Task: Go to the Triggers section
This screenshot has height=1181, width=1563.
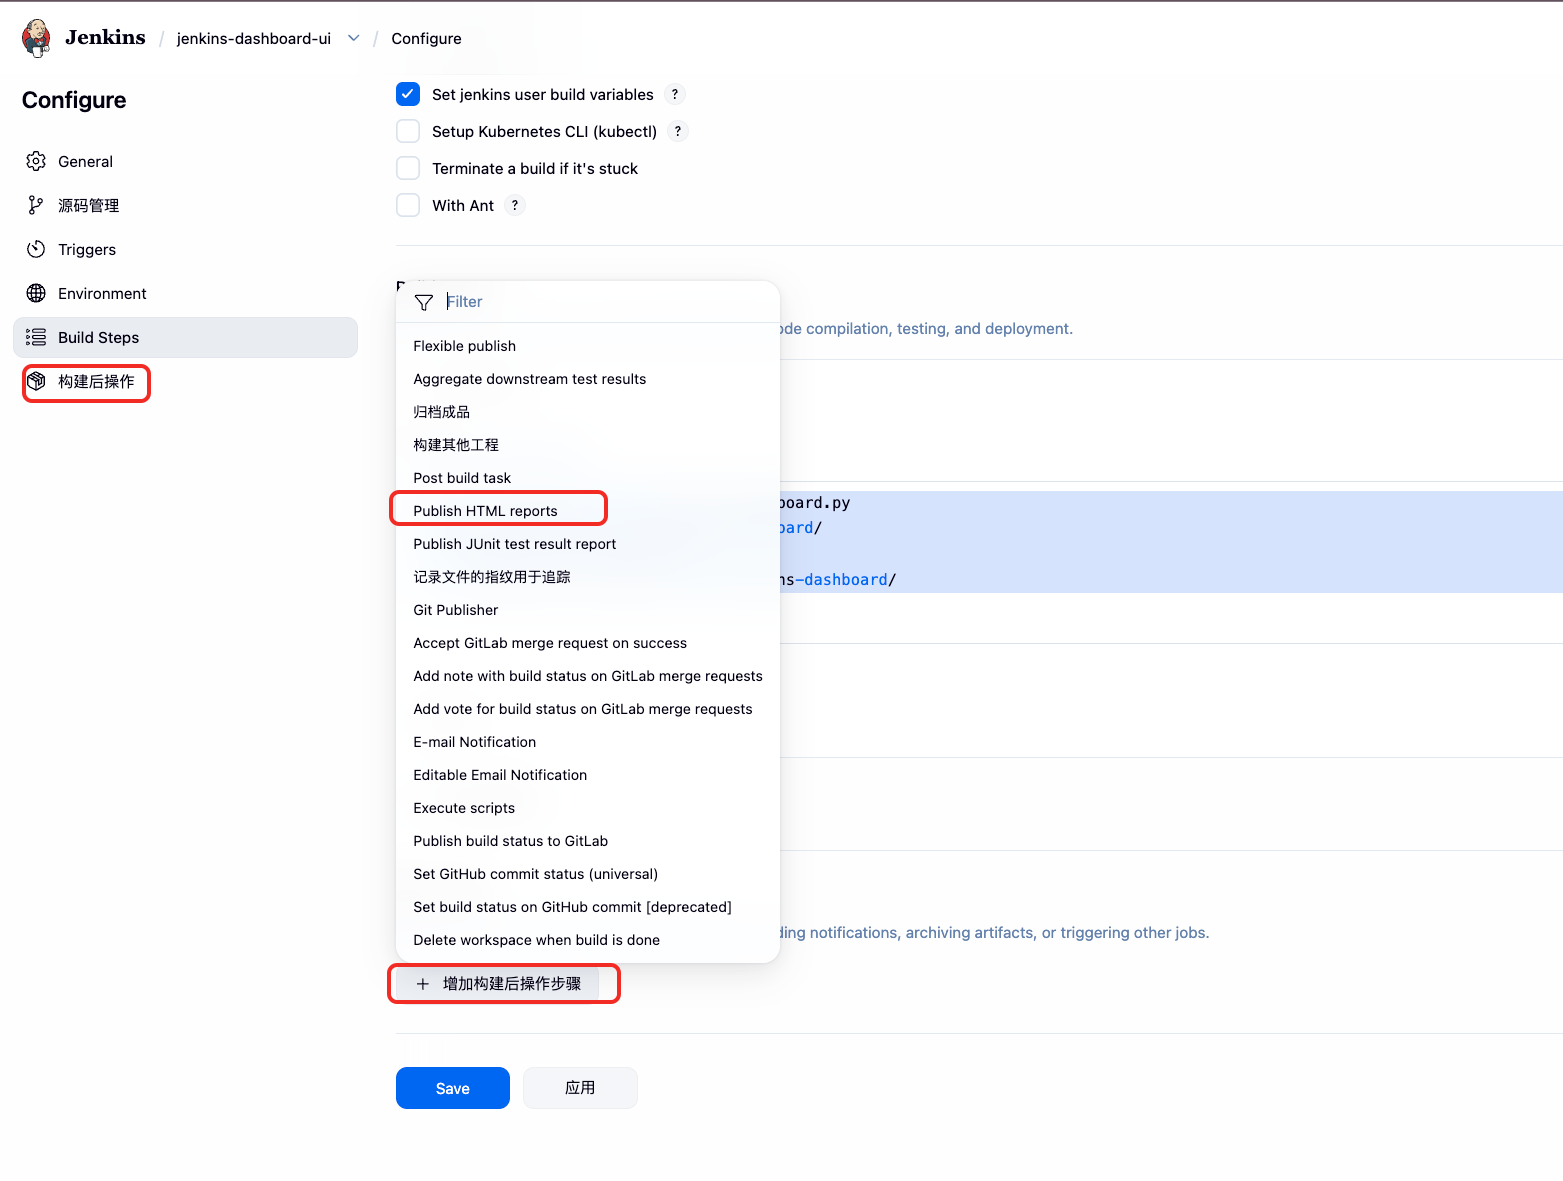Action: [x=186, y=249]
